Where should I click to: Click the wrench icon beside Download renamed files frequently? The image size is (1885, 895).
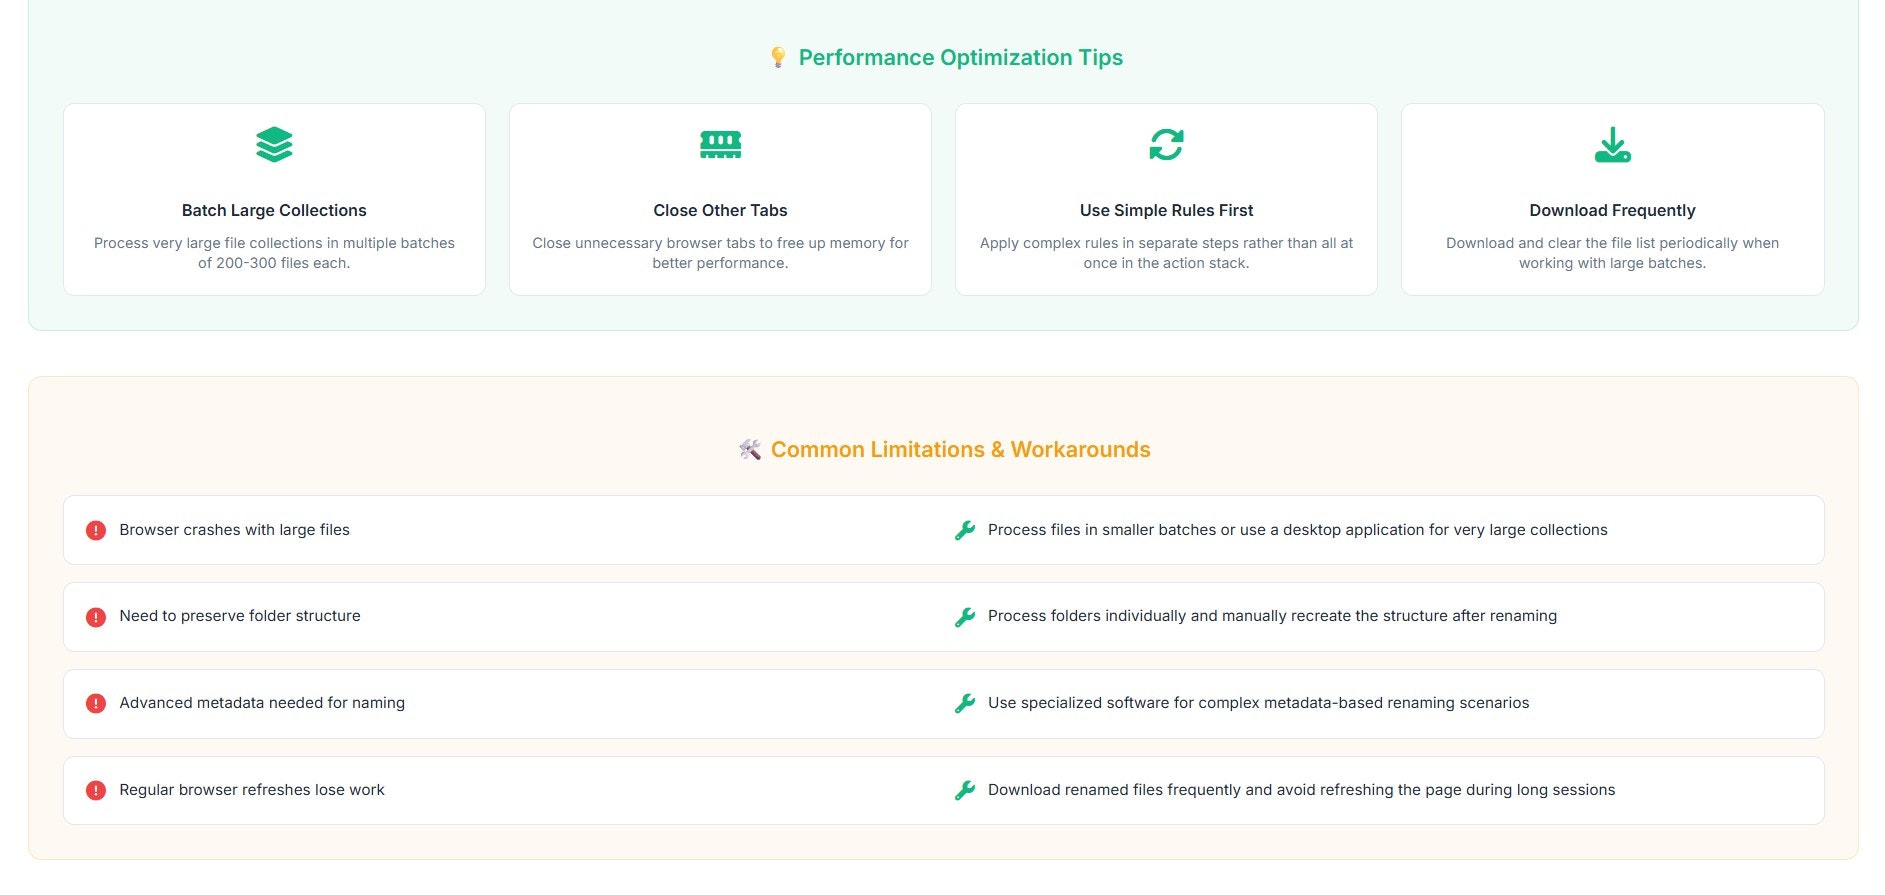pyautogui.click(x=965, y=790)
